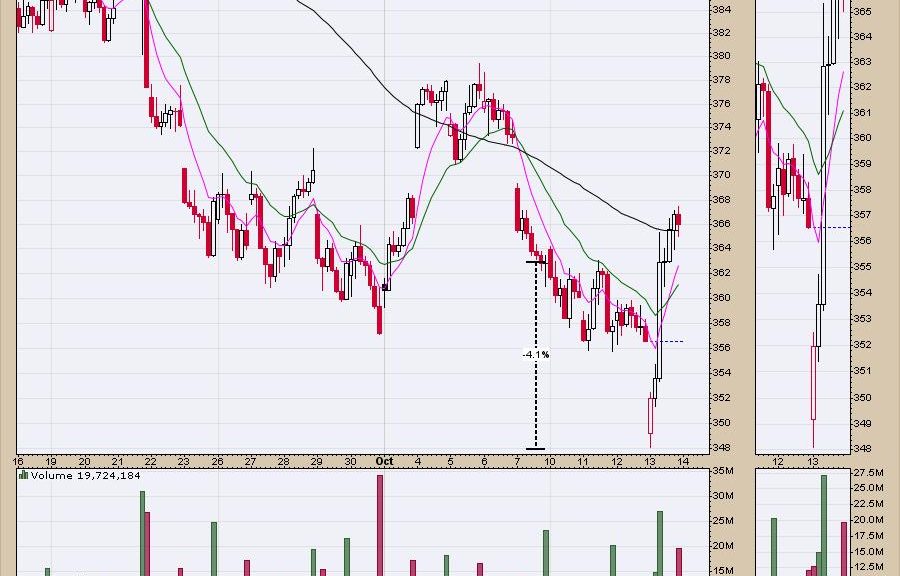Select date label "10" on the main chart axis

click(550, 461)
